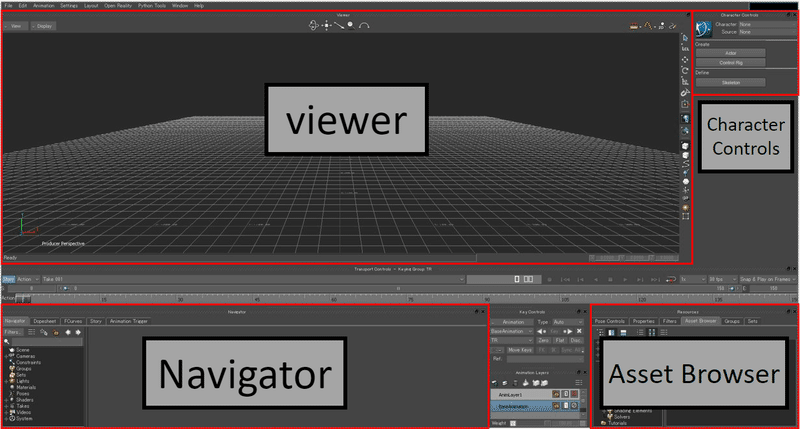The width and height of the screenshot is (800, 429).
Task: Go to previous key in Key Controls
Action: (x=541, y=331)
